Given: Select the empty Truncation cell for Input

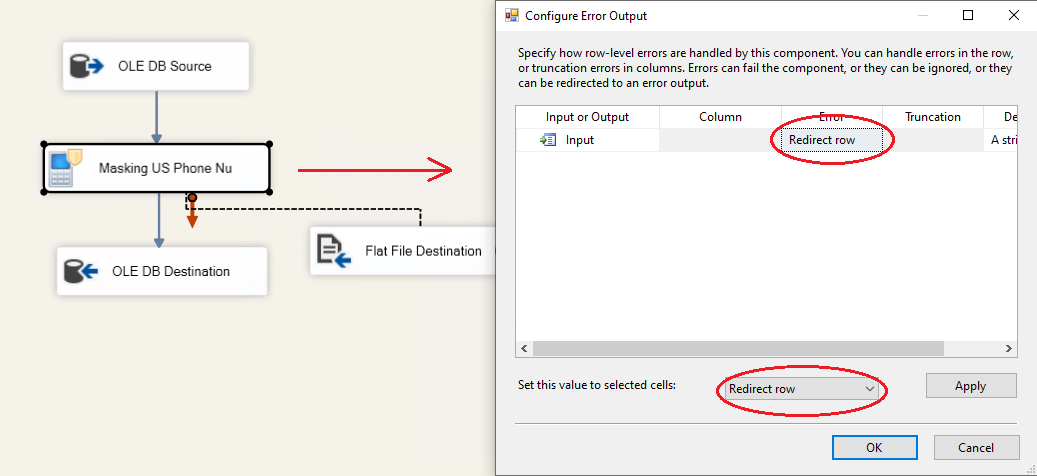Looking at the screenshot, I should pos(932,140).
